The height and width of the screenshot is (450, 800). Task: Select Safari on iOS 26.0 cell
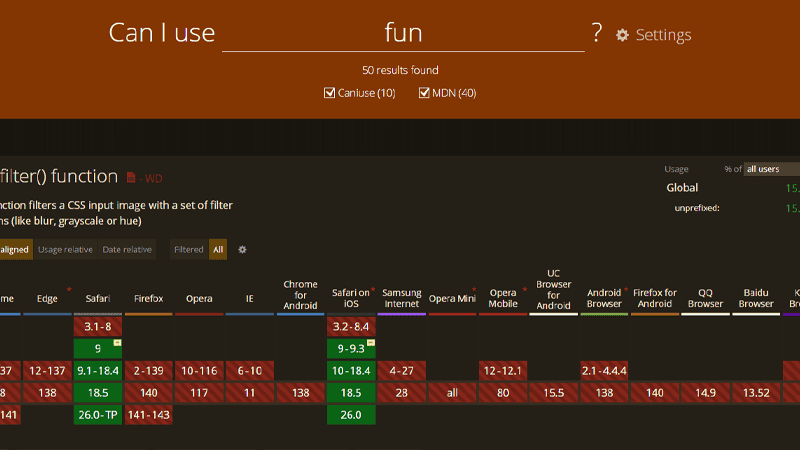pyautogui.click(x=351, y=415)
